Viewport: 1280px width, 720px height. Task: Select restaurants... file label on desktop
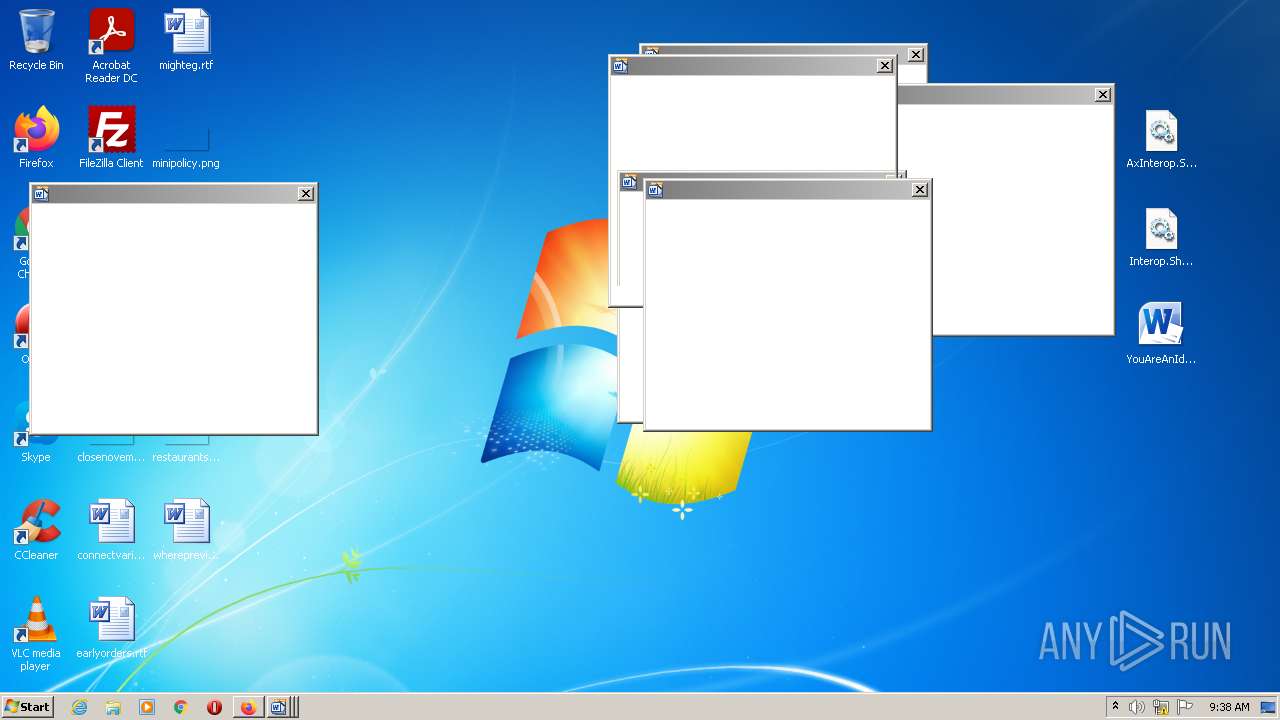(186, 457)
